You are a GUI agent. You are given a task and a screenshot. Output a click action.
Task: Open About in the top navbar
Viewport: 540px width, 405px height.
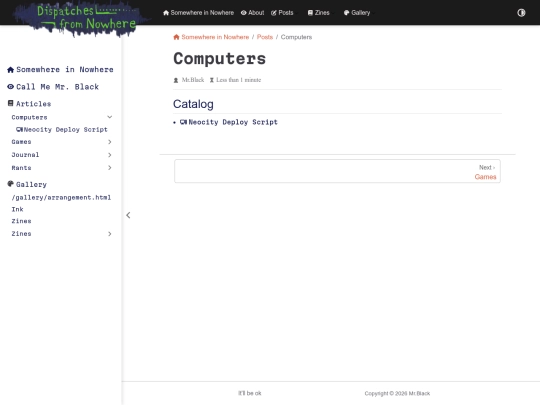[252, 13]
